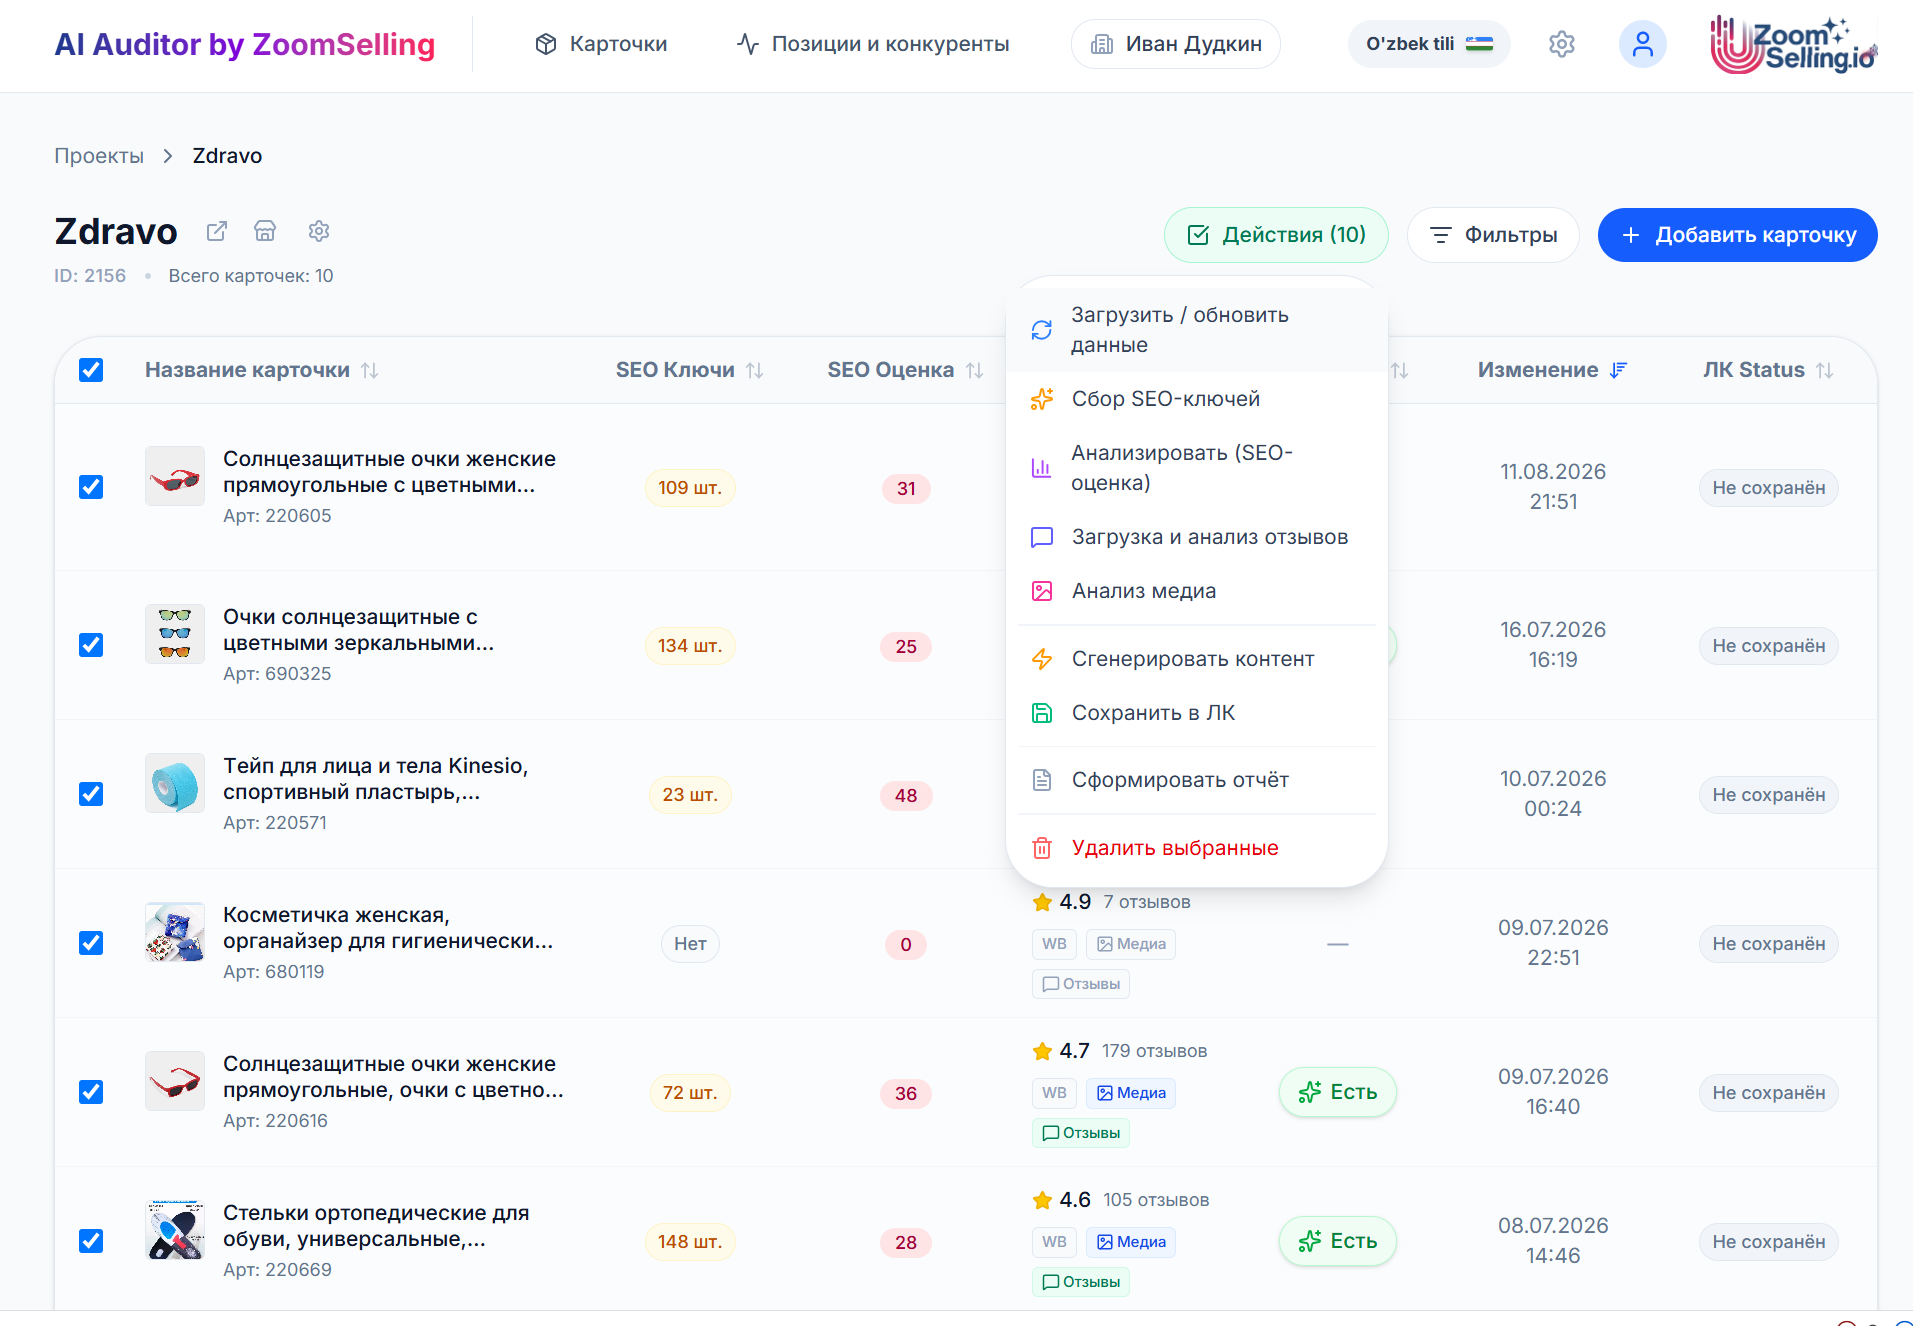Click the star icon next to rating 4.6
This screenshot has height=1326, width=1913.
(1042, 1200)
